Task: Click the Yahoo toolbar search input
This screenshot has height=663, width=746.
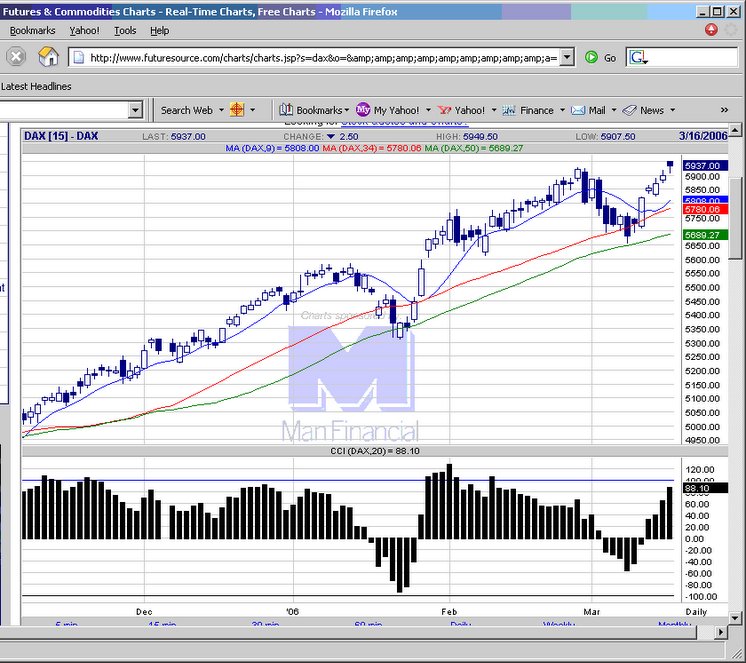Action: click(x=64, y=110)
